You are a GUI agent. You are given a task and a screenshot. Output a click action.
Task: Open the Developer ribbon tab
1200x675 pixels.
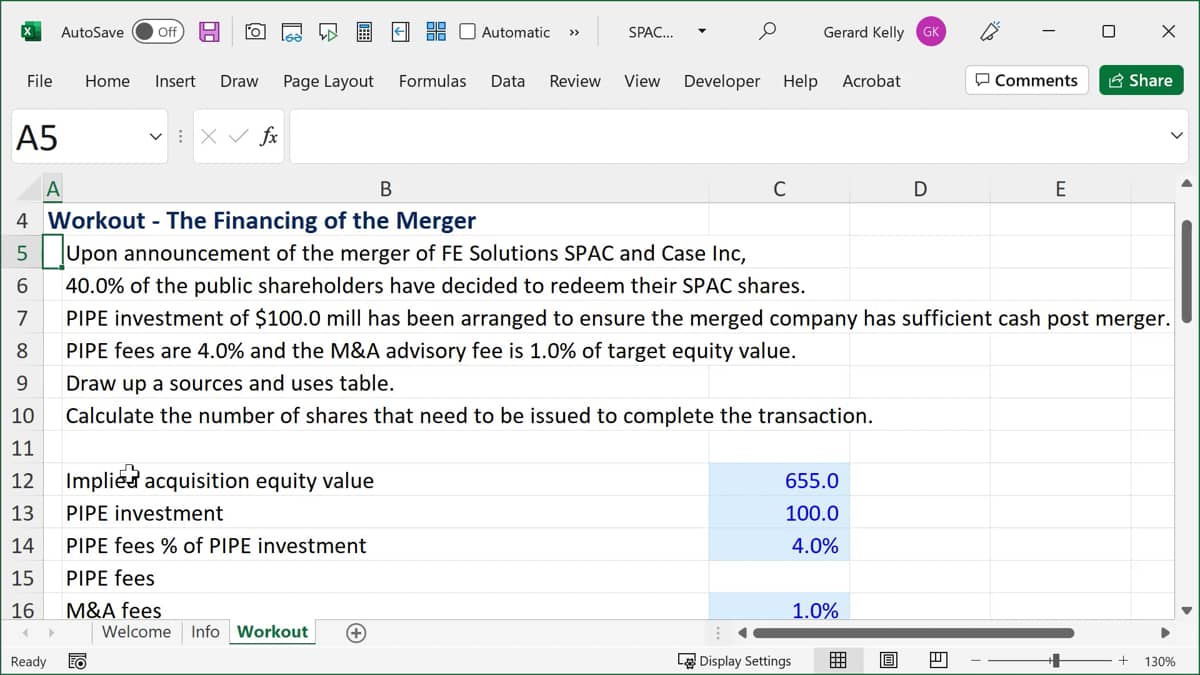click(722, 81)
